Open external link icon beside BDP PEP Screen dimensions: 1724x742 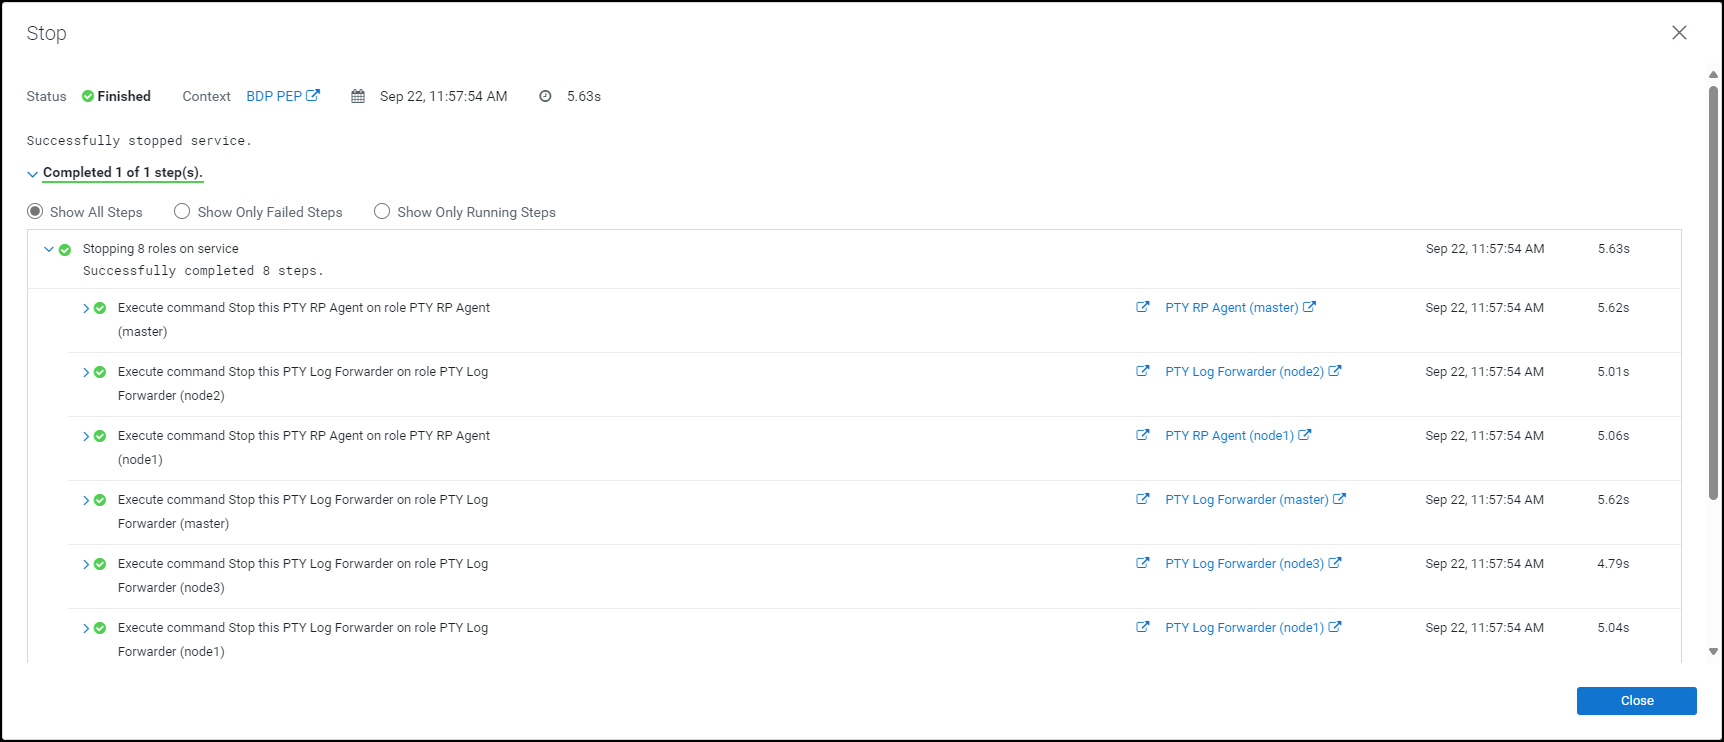coord(313,96)
